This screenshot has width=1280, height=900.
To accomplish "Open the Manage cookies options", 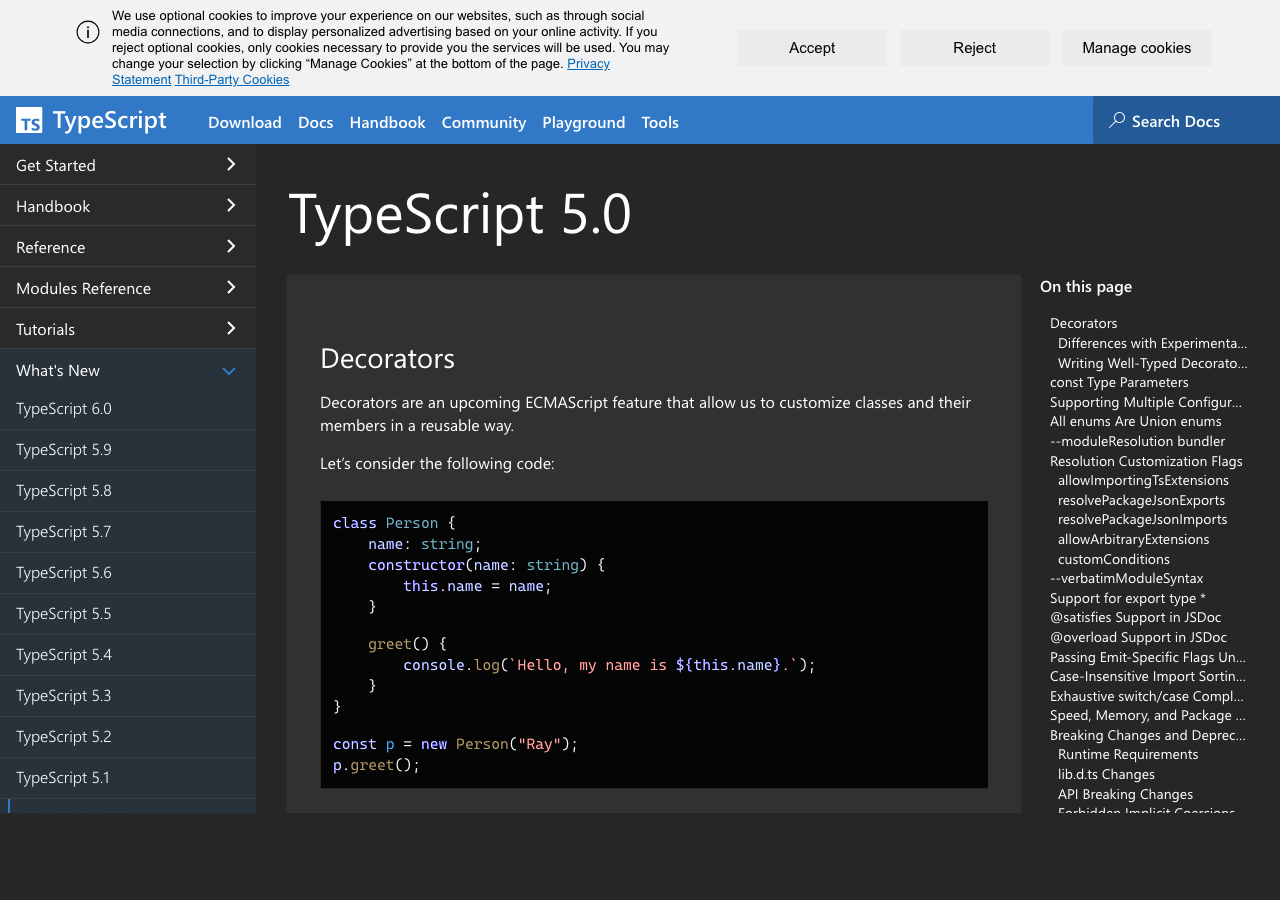I will tap(1136, 47).
